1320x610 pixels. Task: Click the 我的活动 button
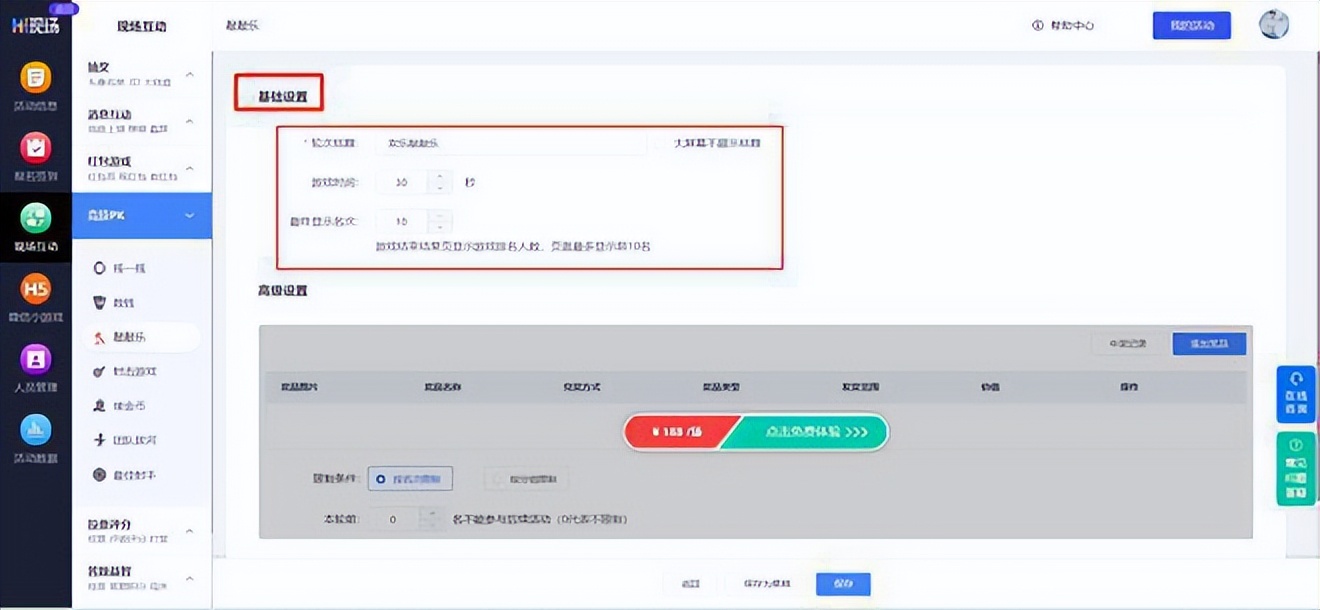click(x=1192, y=24)
